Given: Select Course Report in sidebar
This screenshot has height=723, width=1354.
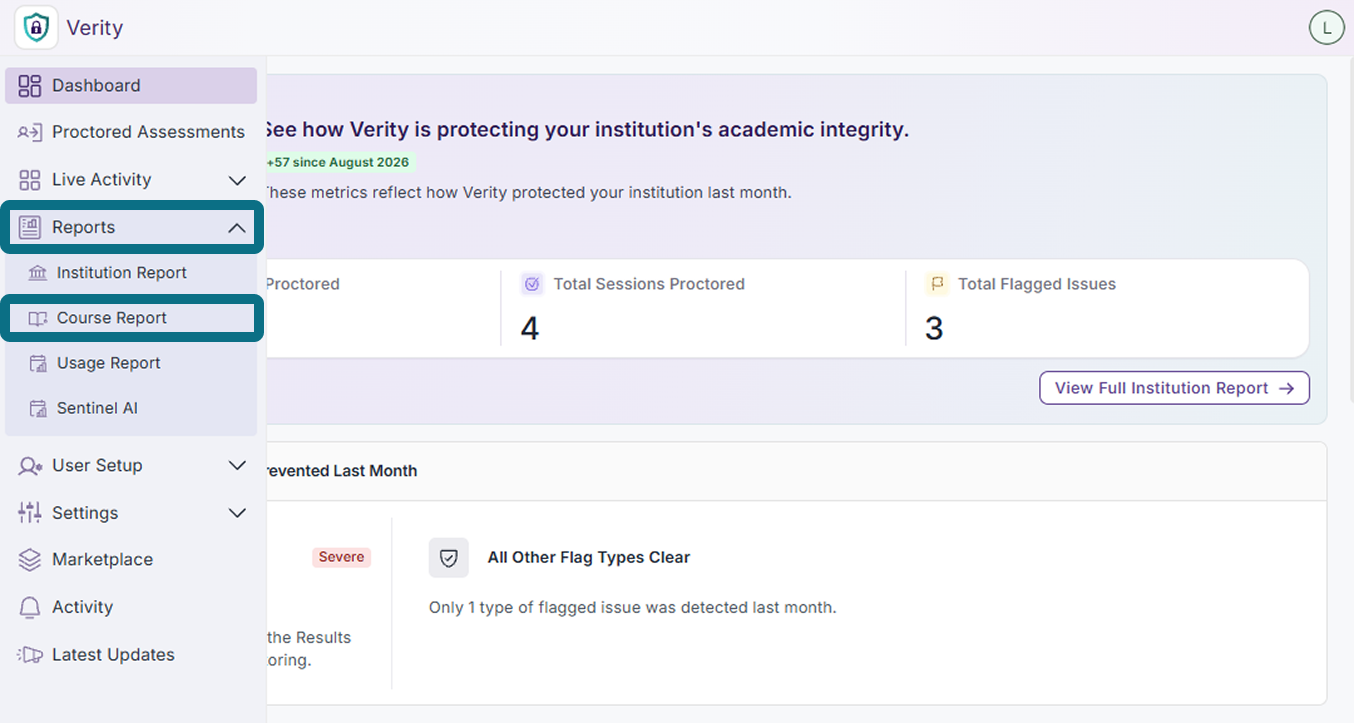Looking at the screenshot, I should pos(131,318).
